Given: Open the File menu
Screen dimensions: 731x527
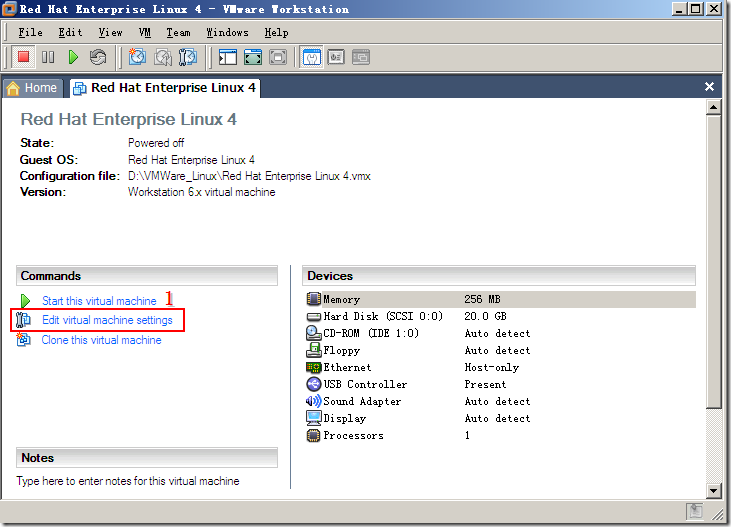Looking at the screenshot, I should coord(30,33).
